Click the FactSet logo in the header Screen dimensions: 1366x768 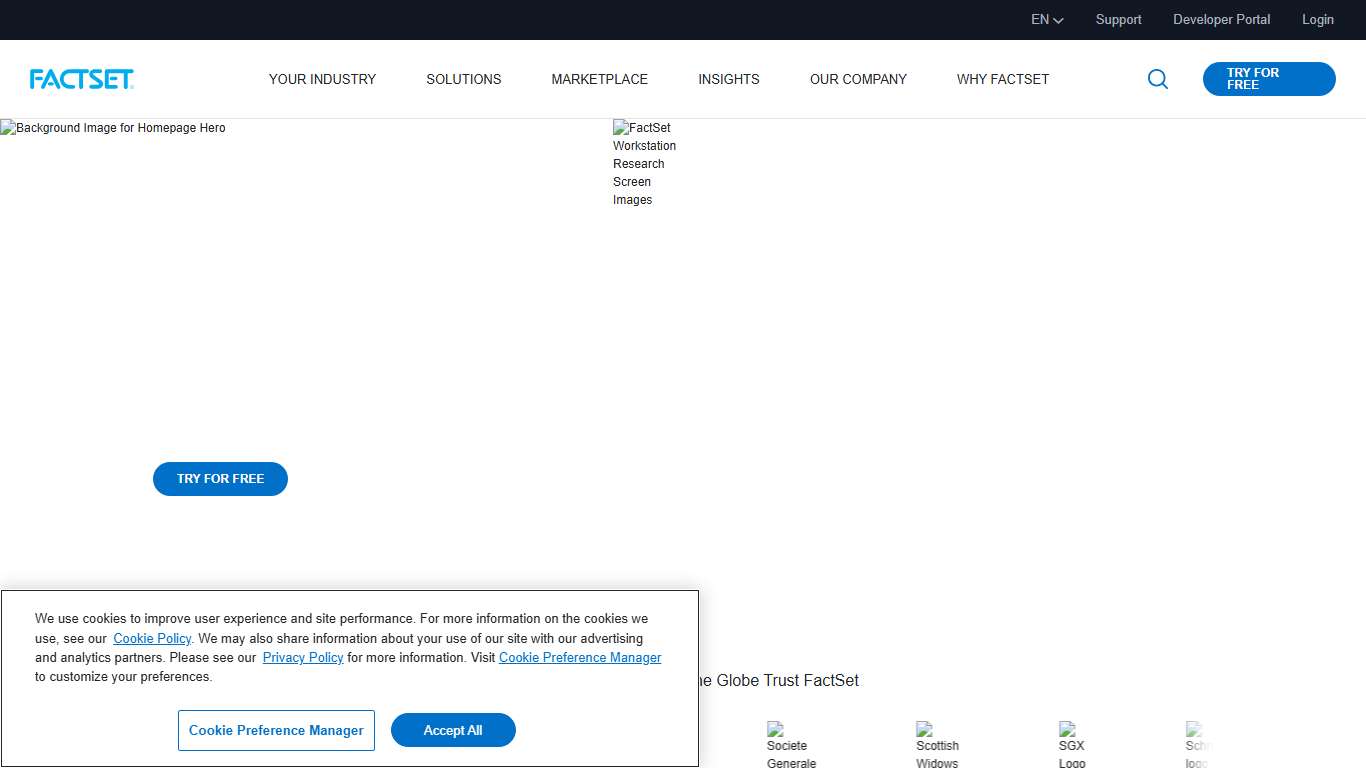(82, 79)
